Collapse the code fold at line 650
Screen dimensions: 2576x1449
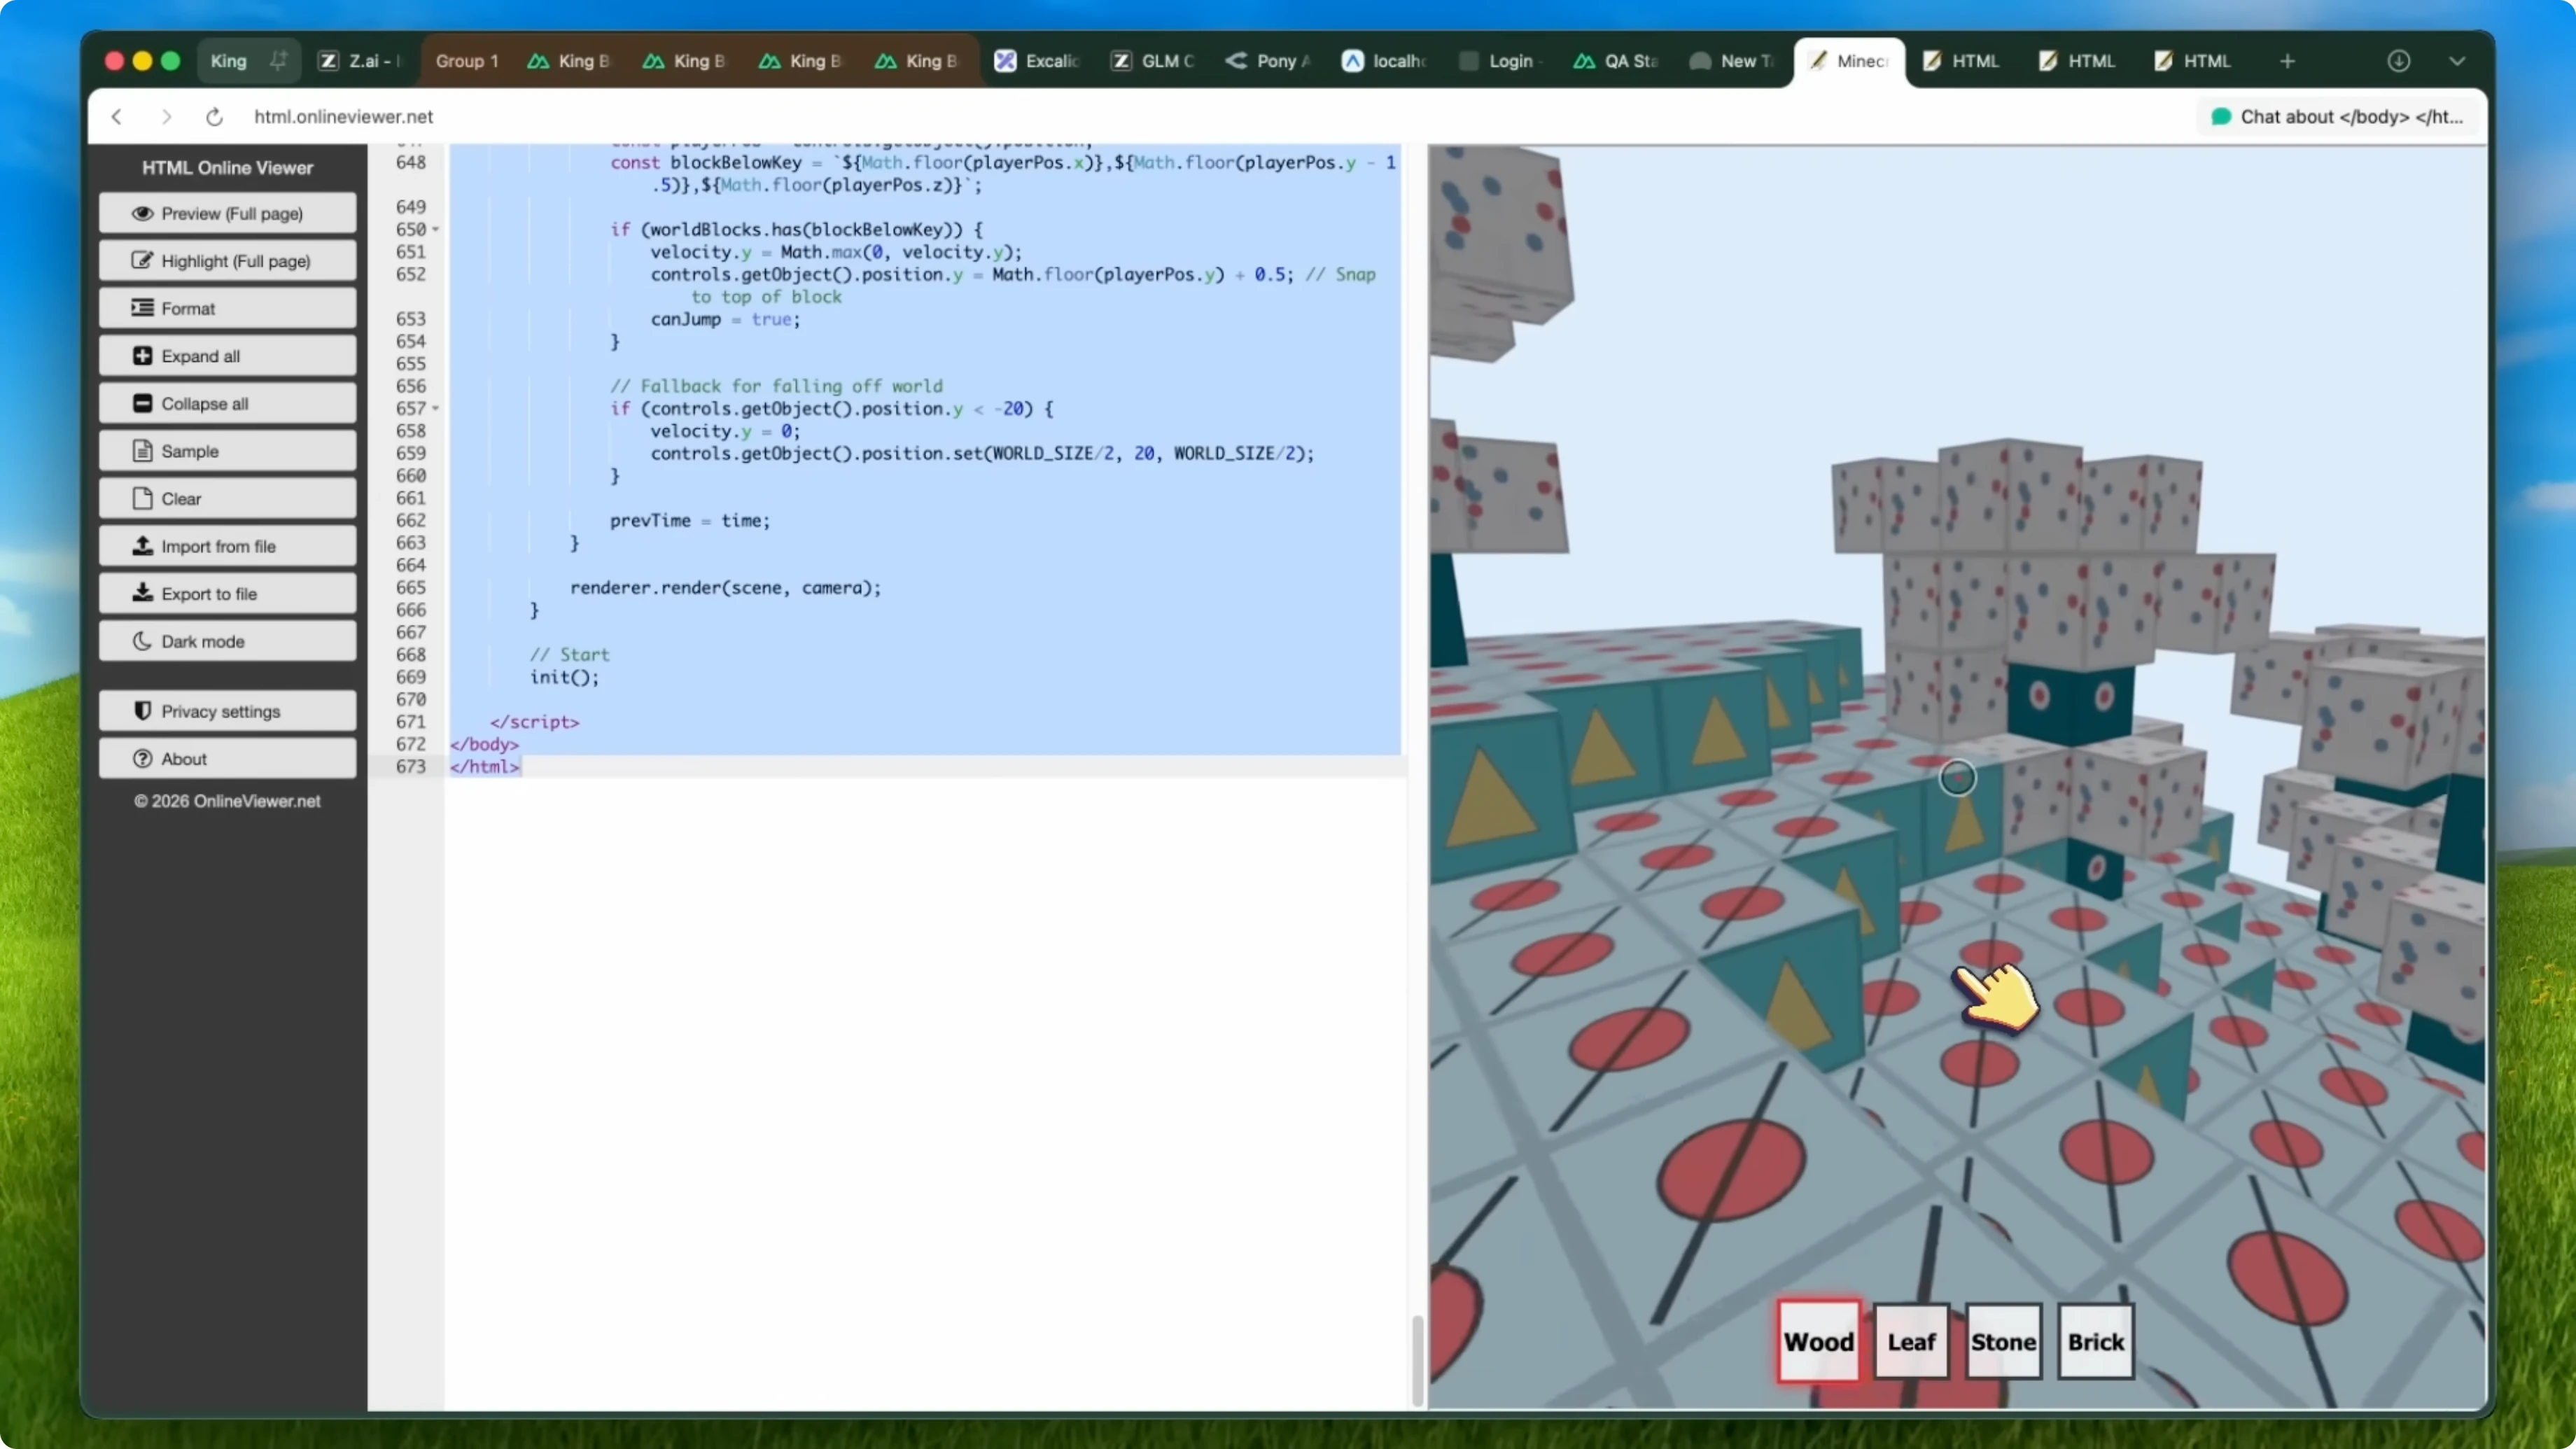coord(437,229)
